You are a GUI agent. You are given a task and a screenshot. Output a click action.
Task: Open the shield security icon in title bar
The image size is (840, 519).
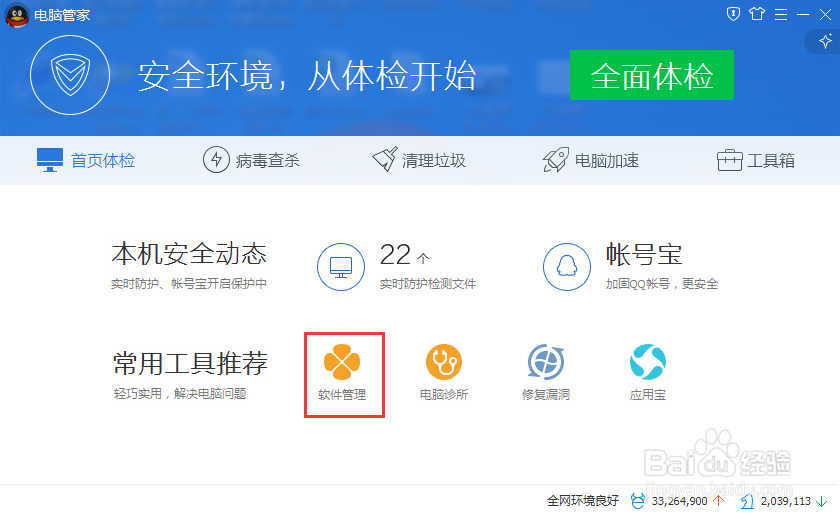point(733,14)
